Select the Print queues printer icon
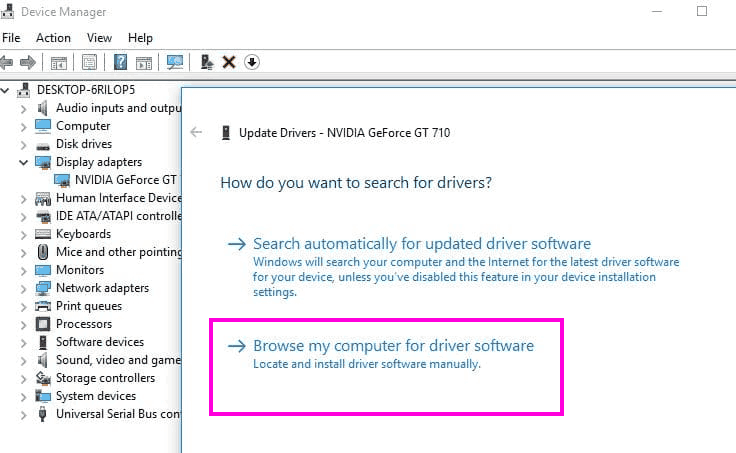 (x=43, y=306)
